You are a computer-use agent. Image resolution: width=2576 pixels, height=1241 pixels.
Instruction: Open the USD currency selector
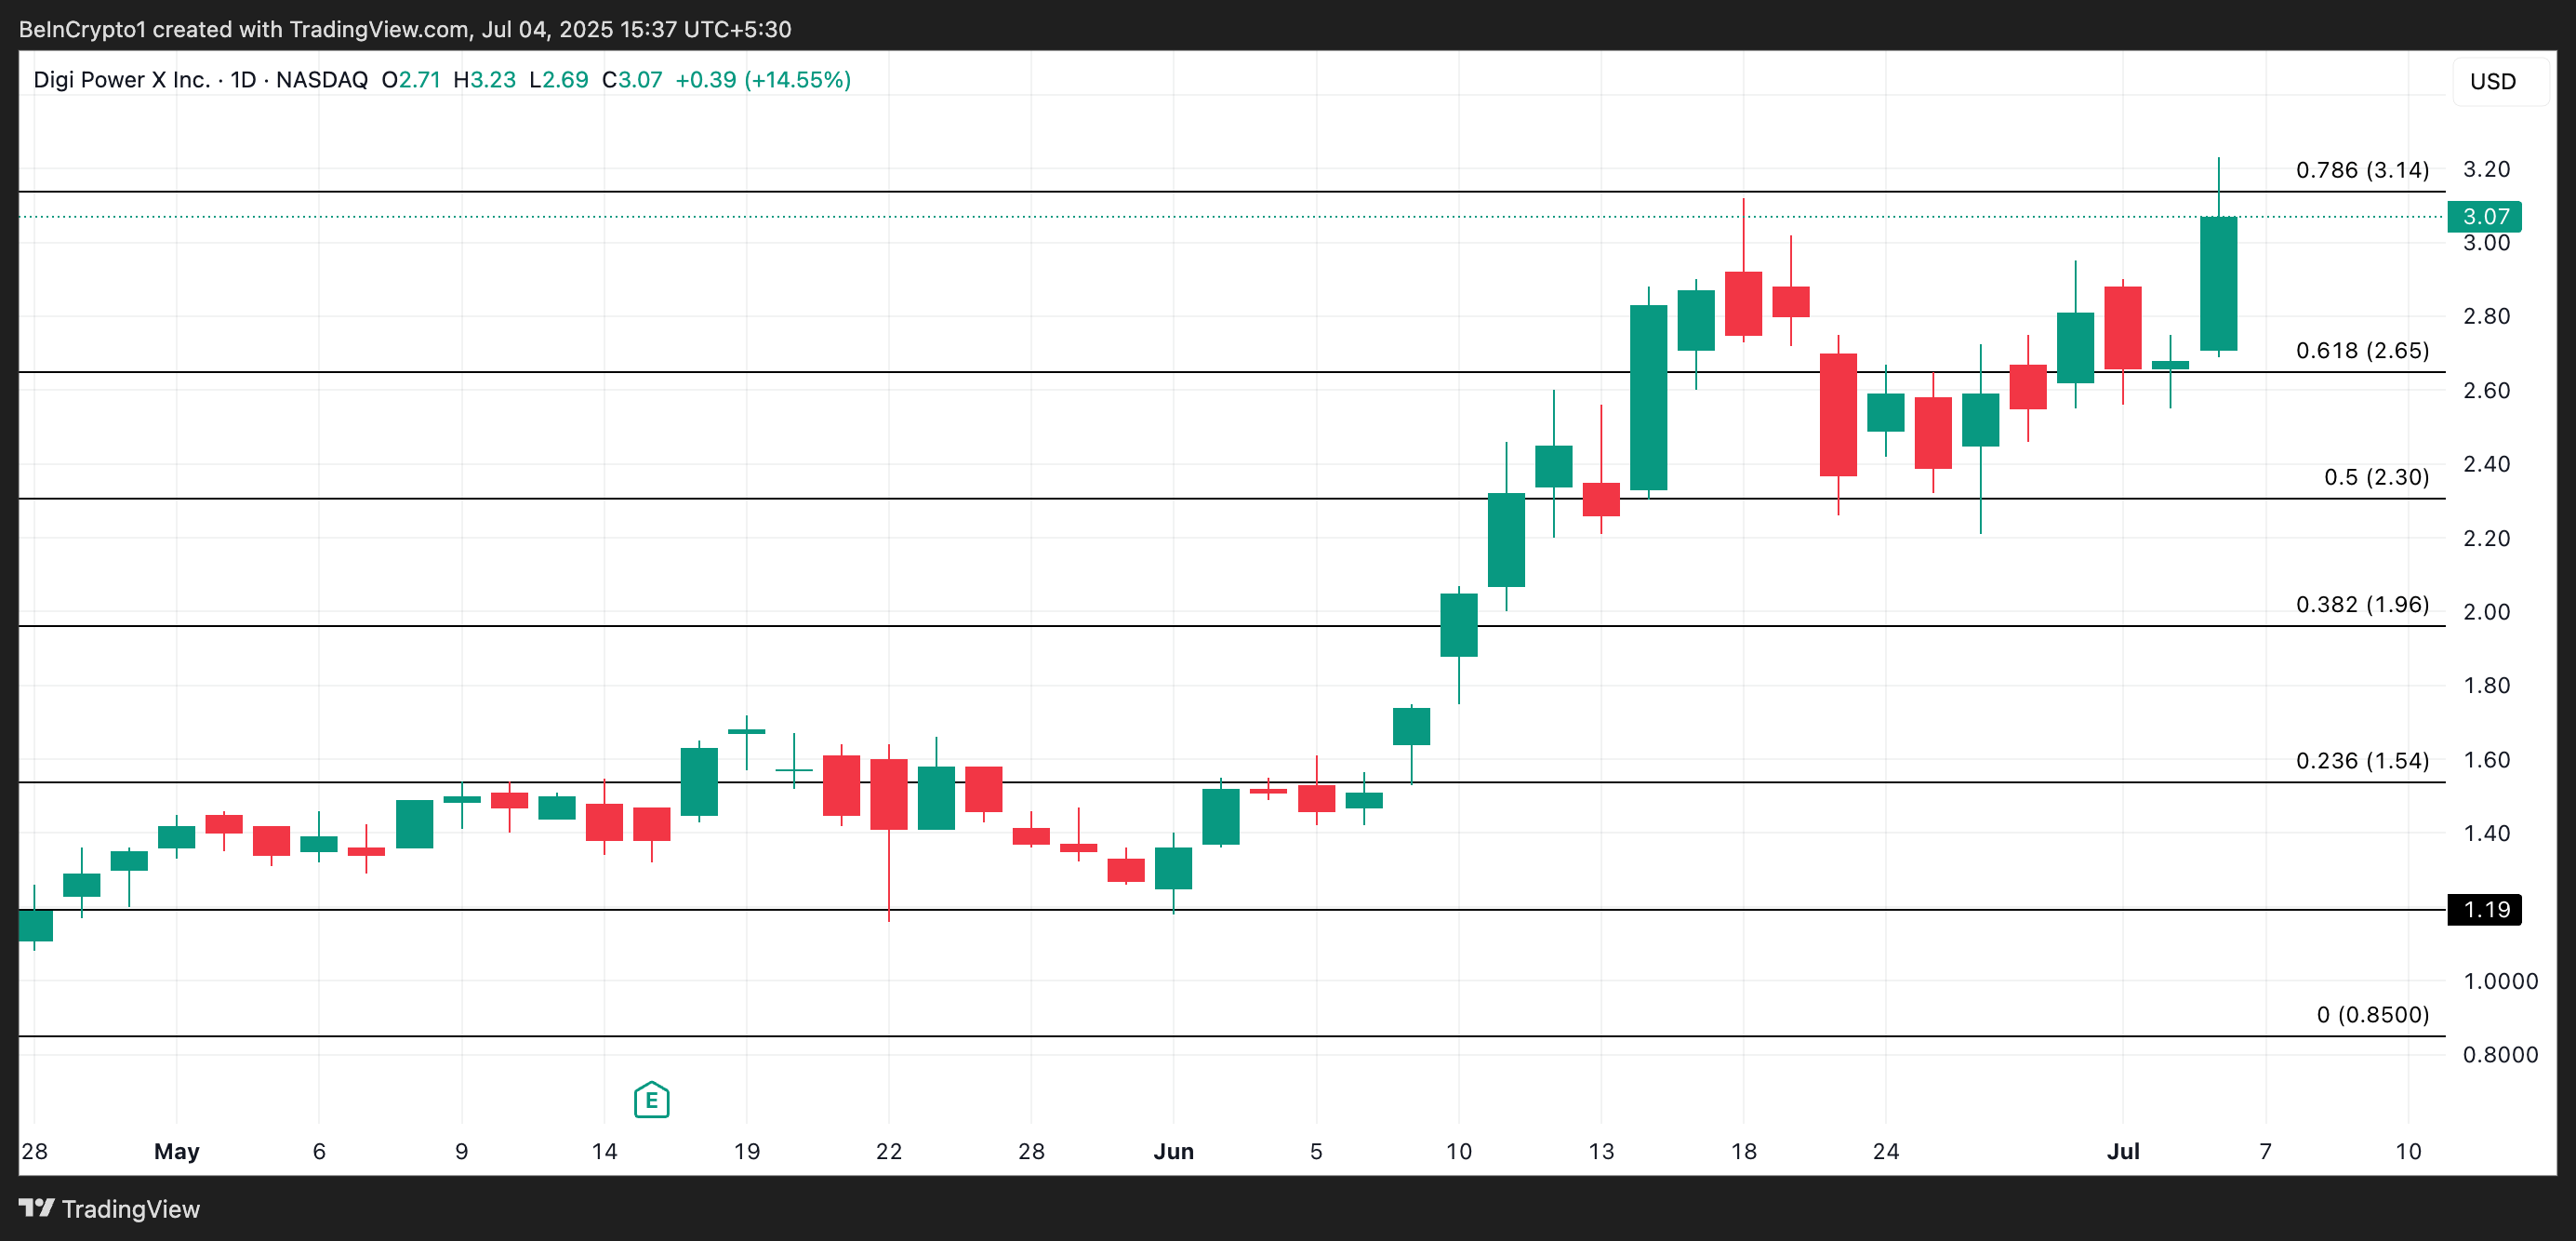tap(2492, 81)
